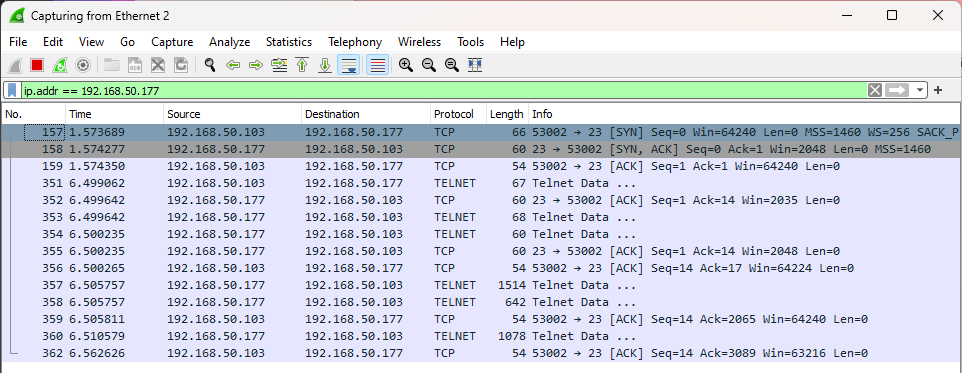This screenshot has width=962, height=373.
Task: Reset text to normal size
Action: pyautogui.click(x=452, y=65)
